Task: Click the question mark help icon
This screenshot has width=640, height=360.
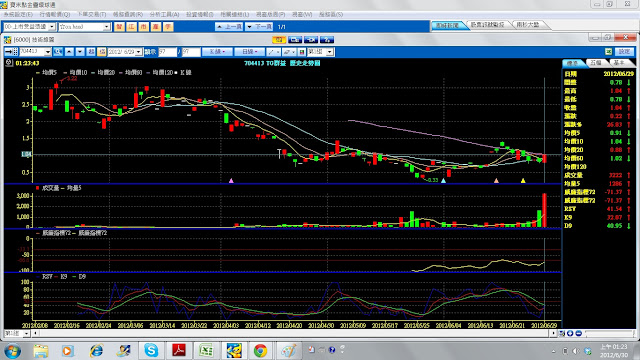Action: [327, 40]
